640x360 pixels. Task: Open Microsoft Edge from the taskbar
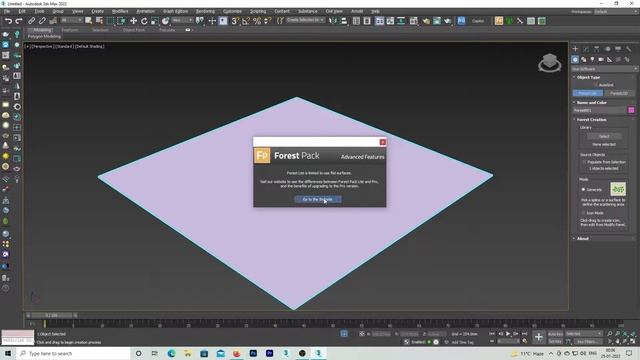tap(171, 353)
